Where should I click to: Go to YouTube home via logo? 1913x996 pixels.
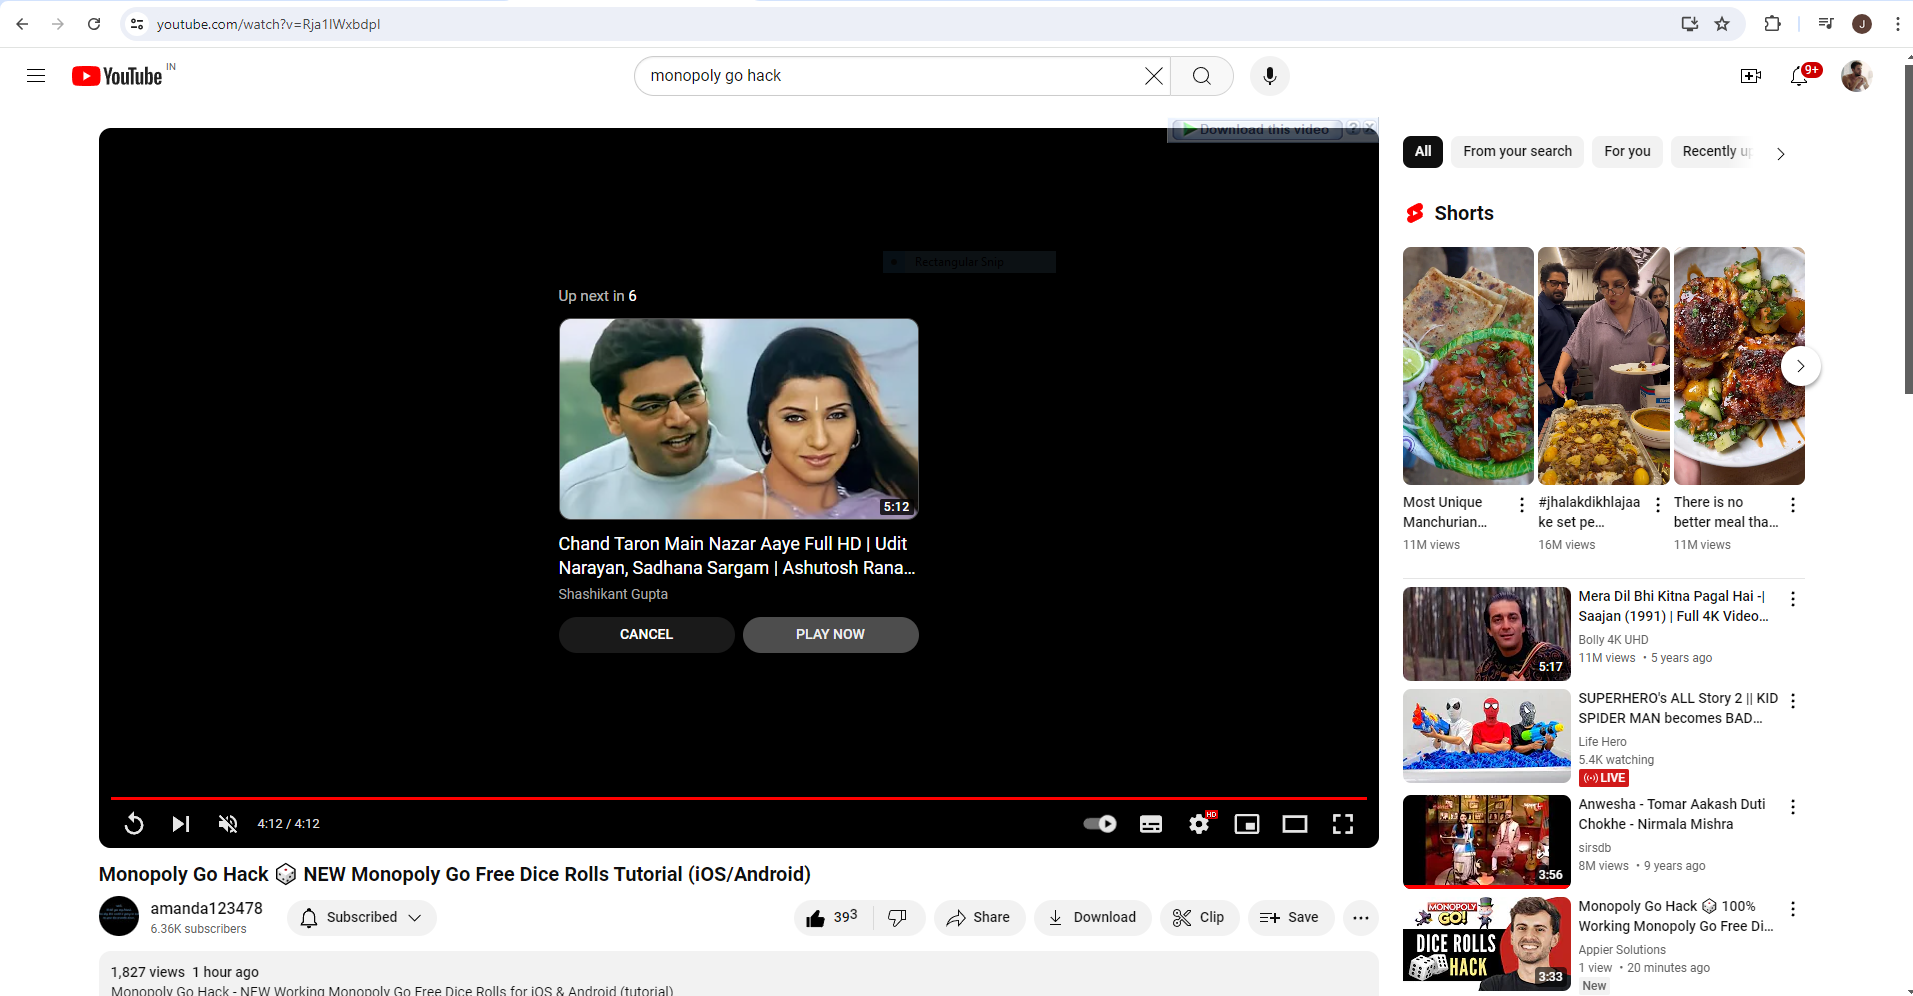pyautogui.click(x=117, y=76)
